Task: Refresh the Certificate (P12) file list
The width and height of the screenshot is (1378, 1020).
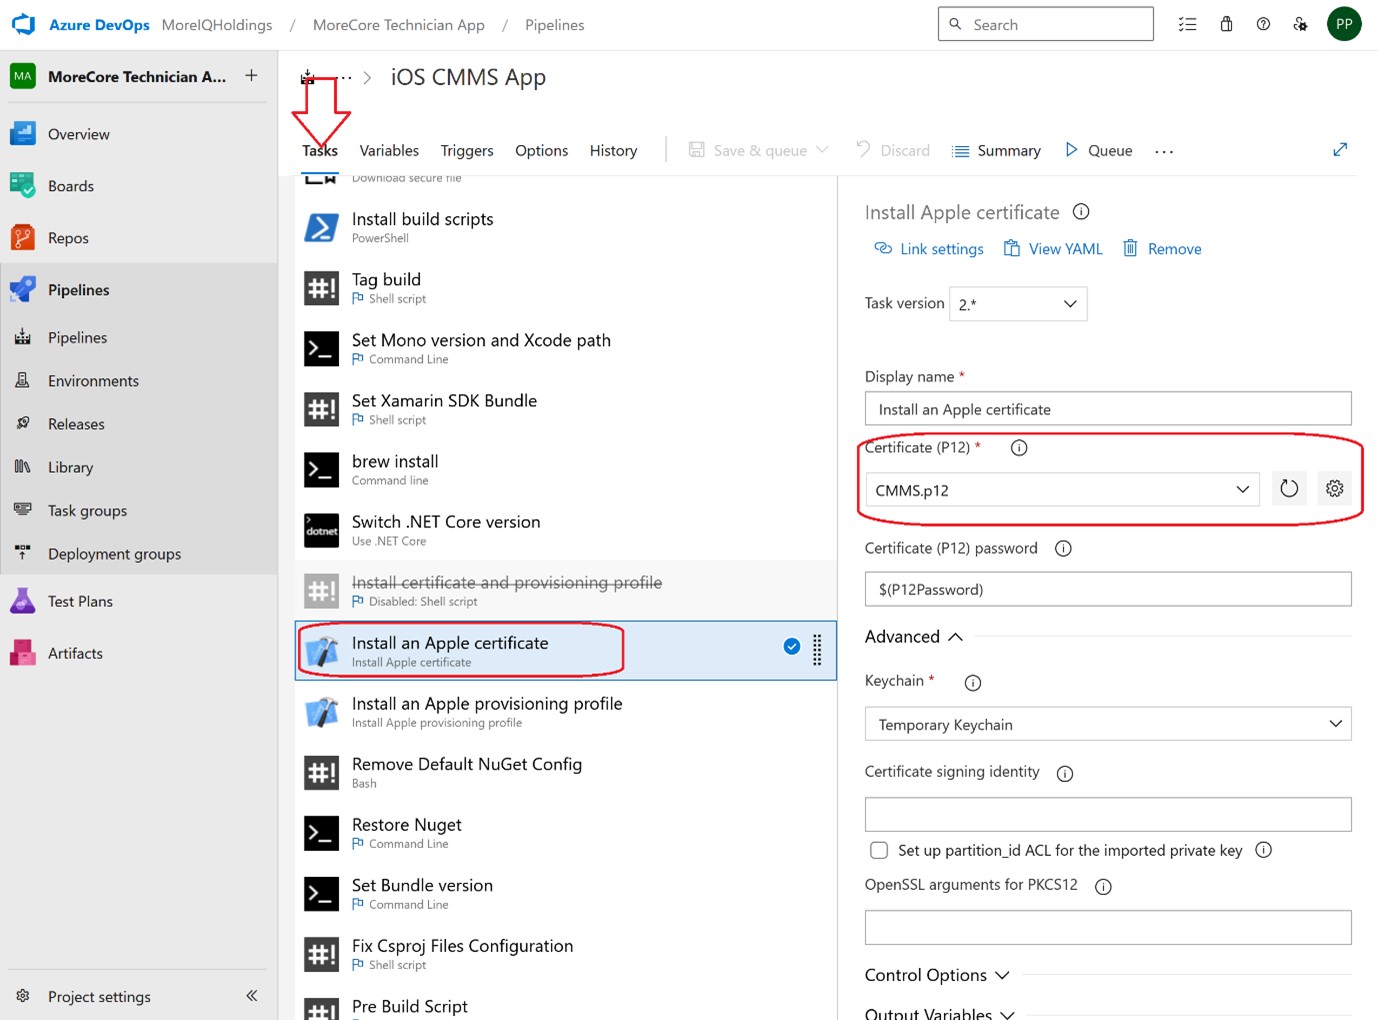Action: pos(1288,489)
